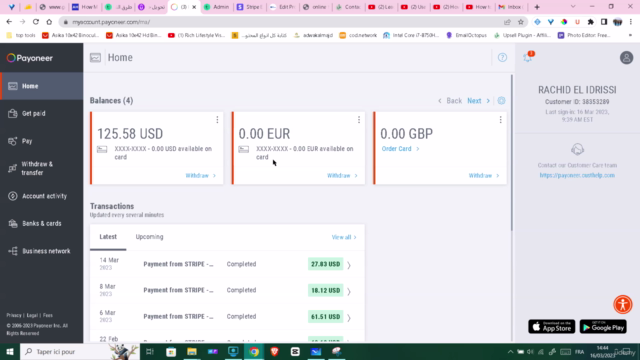
Task: Withdraw from the EUR balance
Action: pos(342,176)
